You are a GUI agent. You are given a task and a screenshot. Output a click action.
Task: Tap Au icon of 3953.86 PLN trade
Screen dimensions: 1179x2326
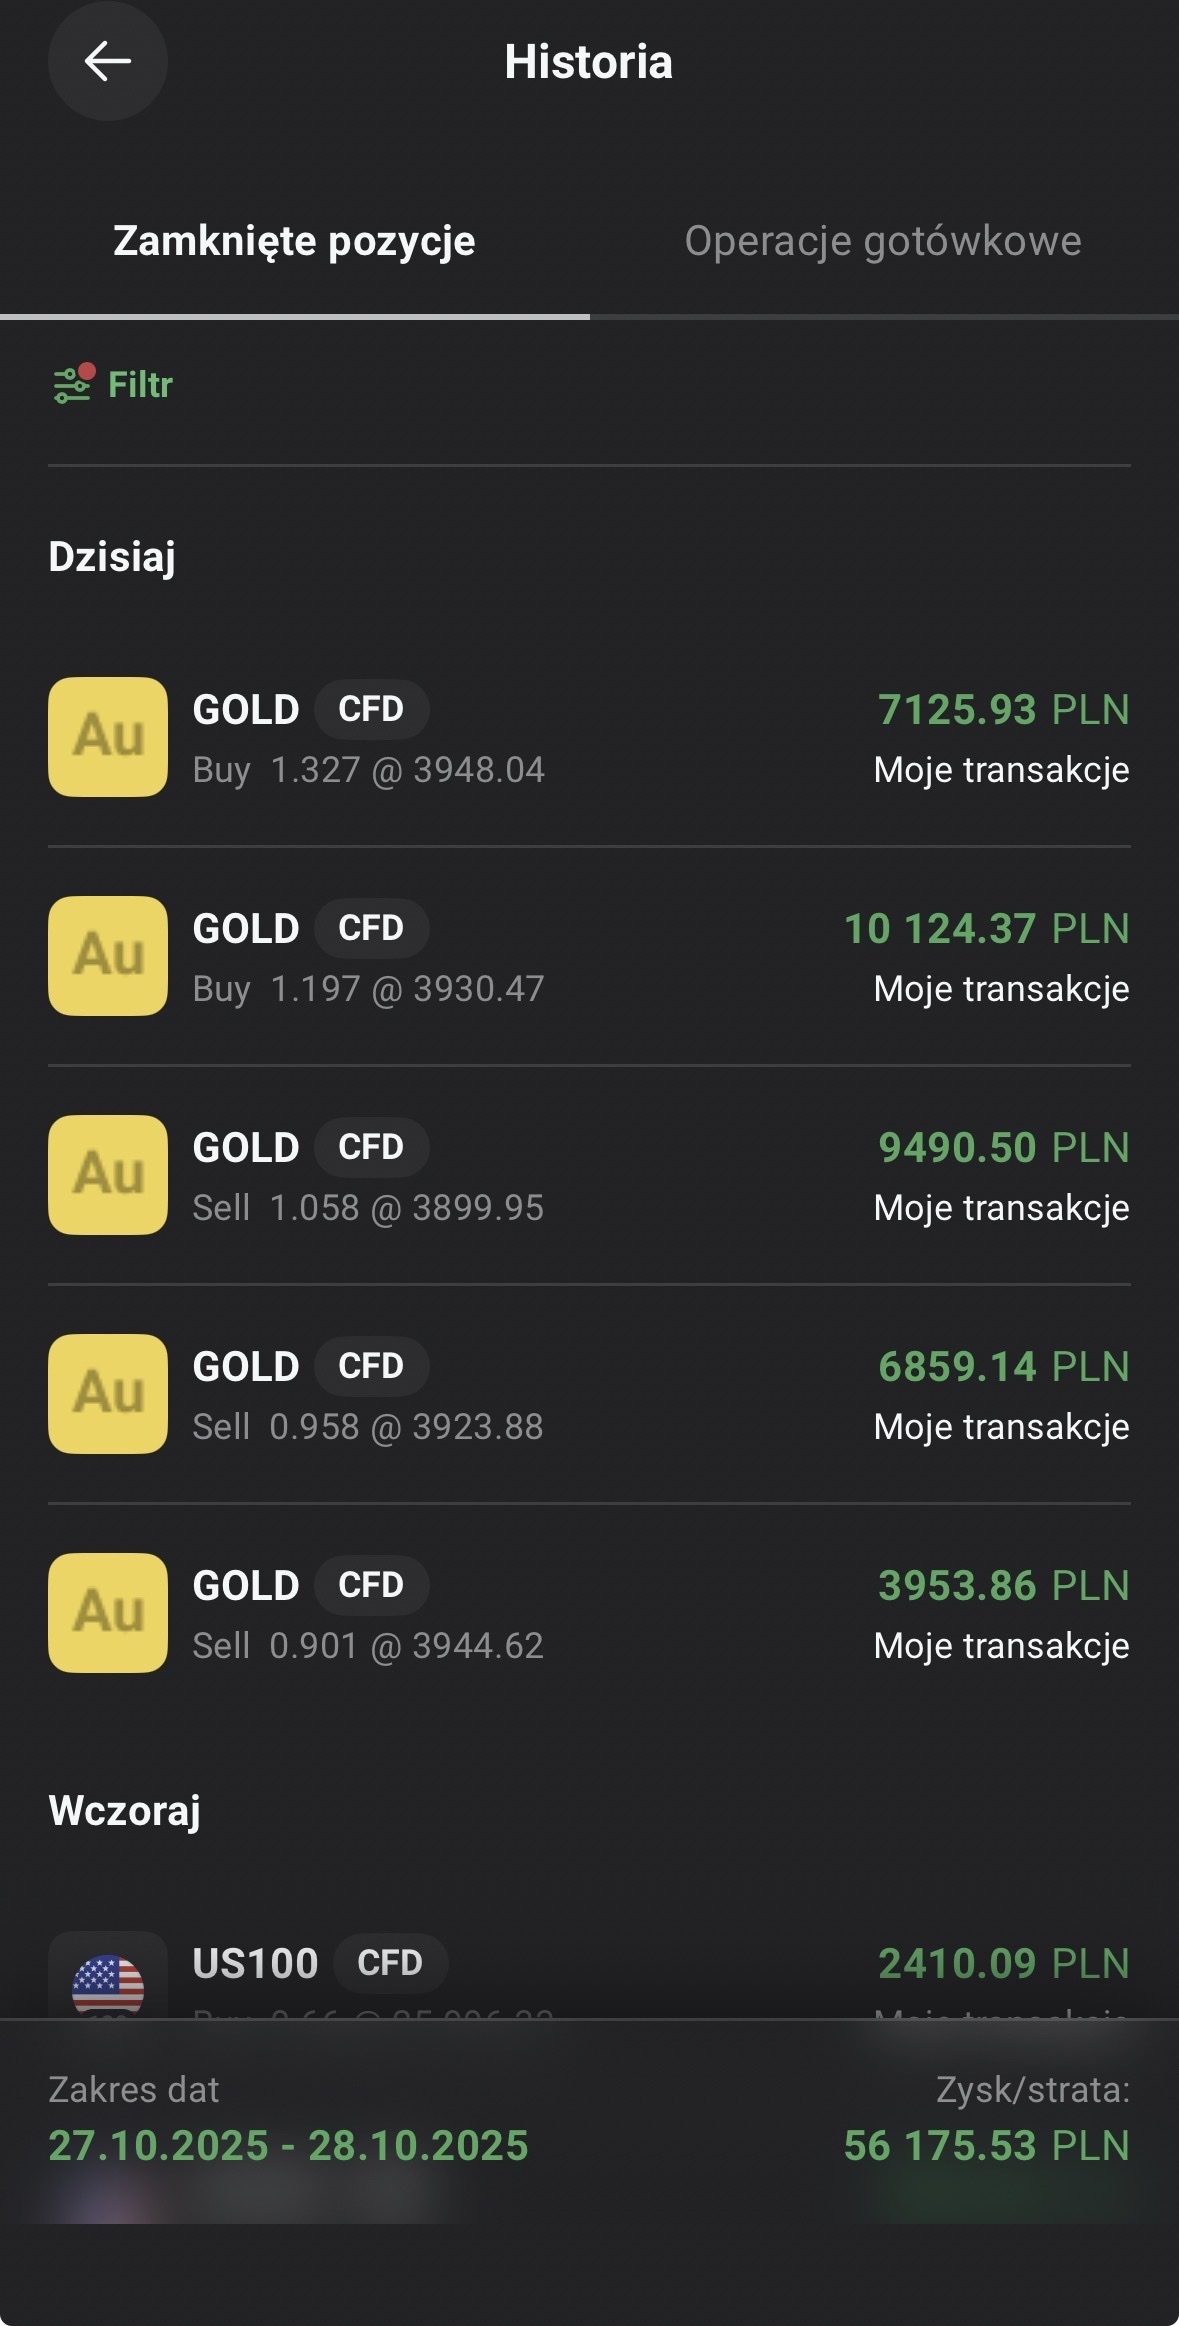pos(108,1613)
